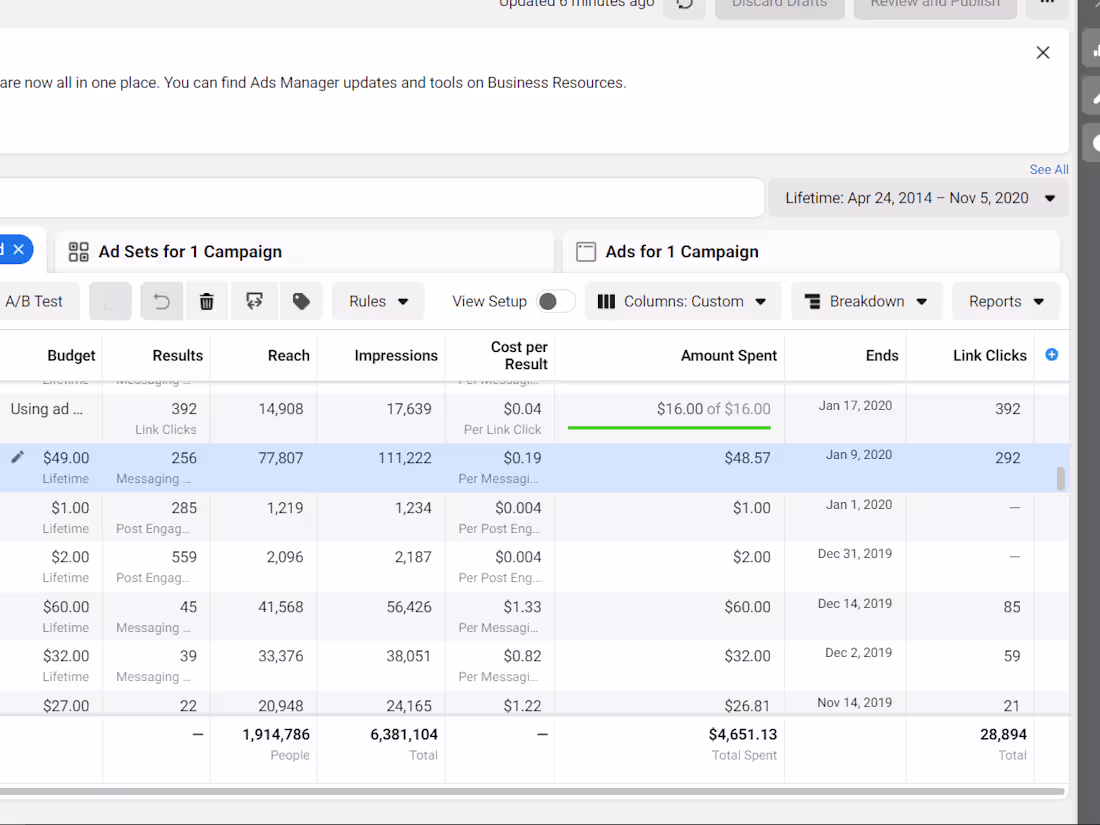Click the blue plus add column icon
1100x825 pixels.
tap(1051, 355)
